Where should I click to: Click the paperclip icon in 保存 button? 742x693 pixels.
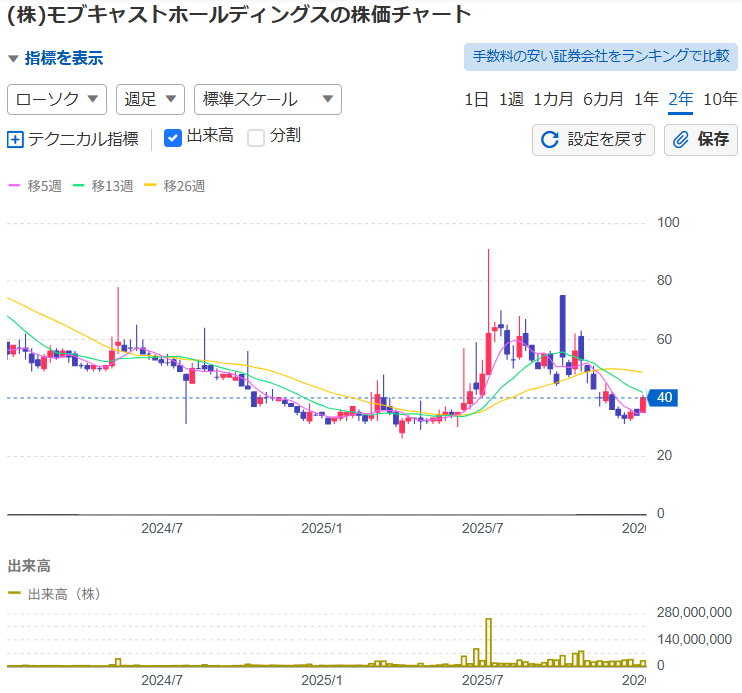681,140
